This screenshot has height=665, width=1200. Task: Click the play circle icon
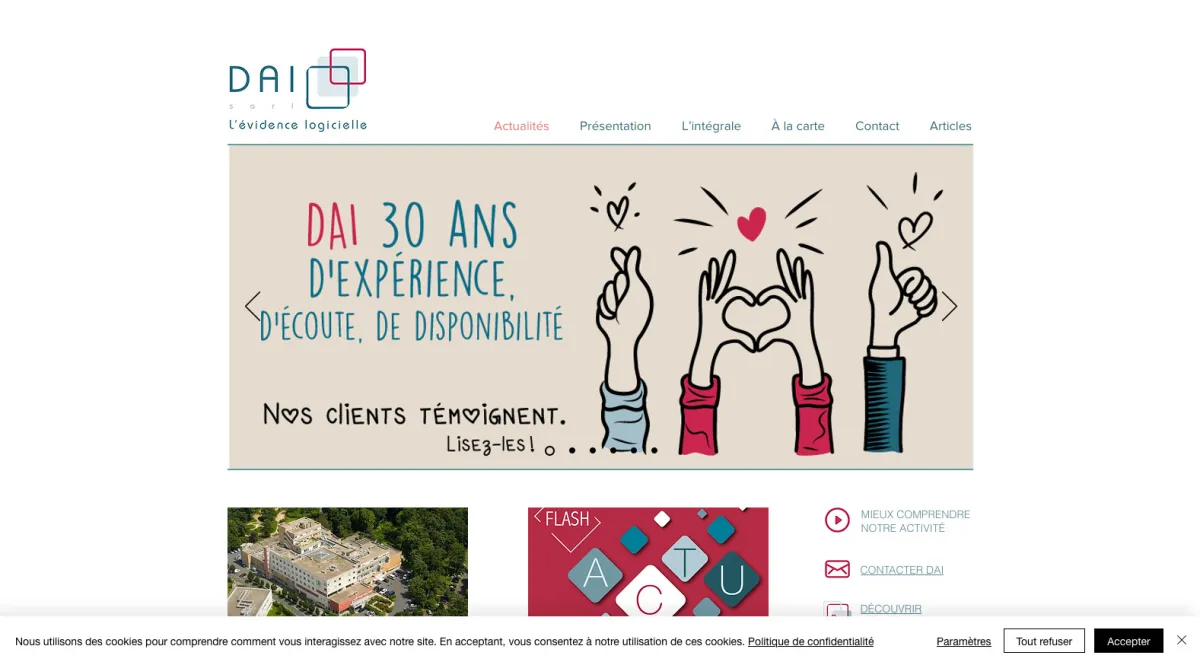pos(837,520)
